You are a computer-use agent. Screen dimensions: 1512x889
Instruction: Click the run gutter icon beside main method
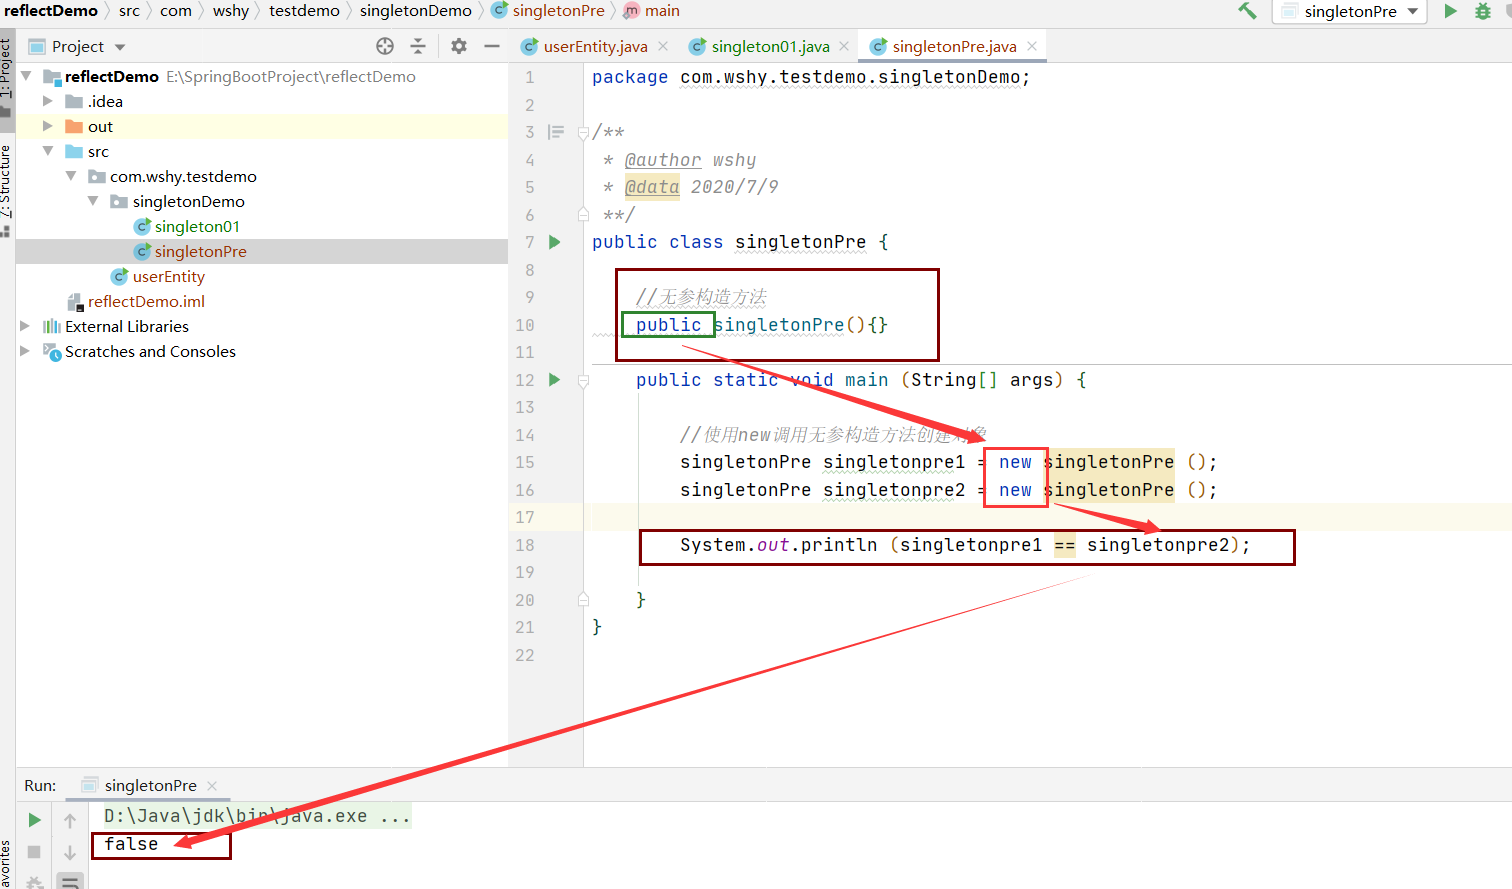(x=555, y=380)
